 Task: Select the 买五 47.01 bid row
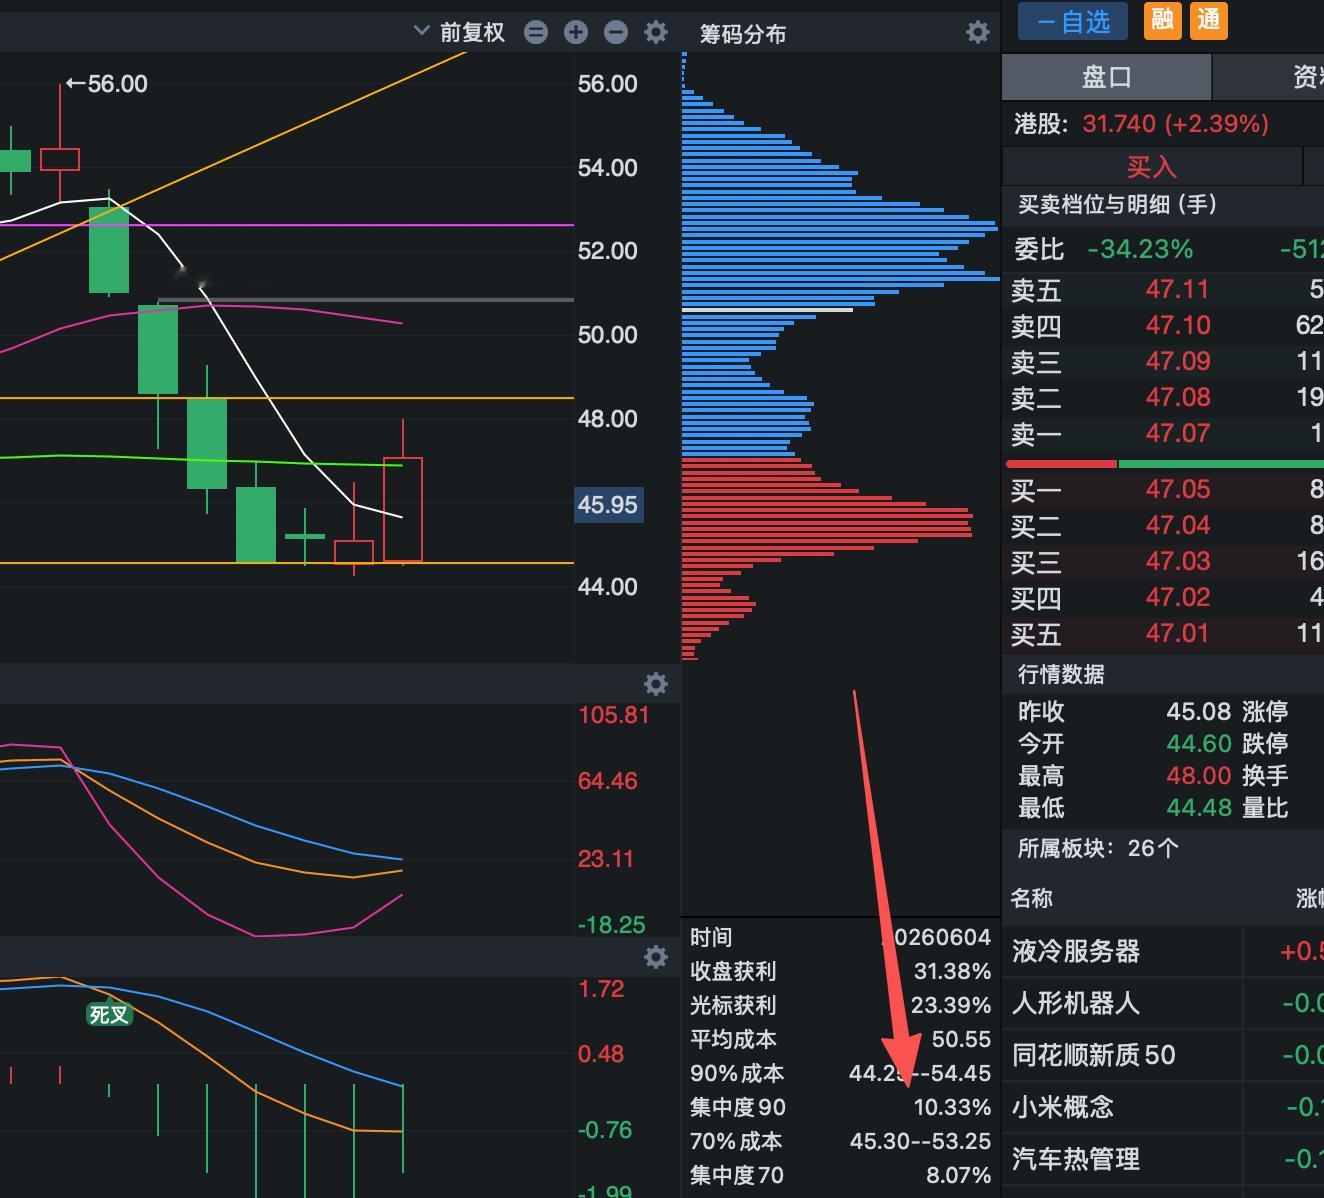1163,634
